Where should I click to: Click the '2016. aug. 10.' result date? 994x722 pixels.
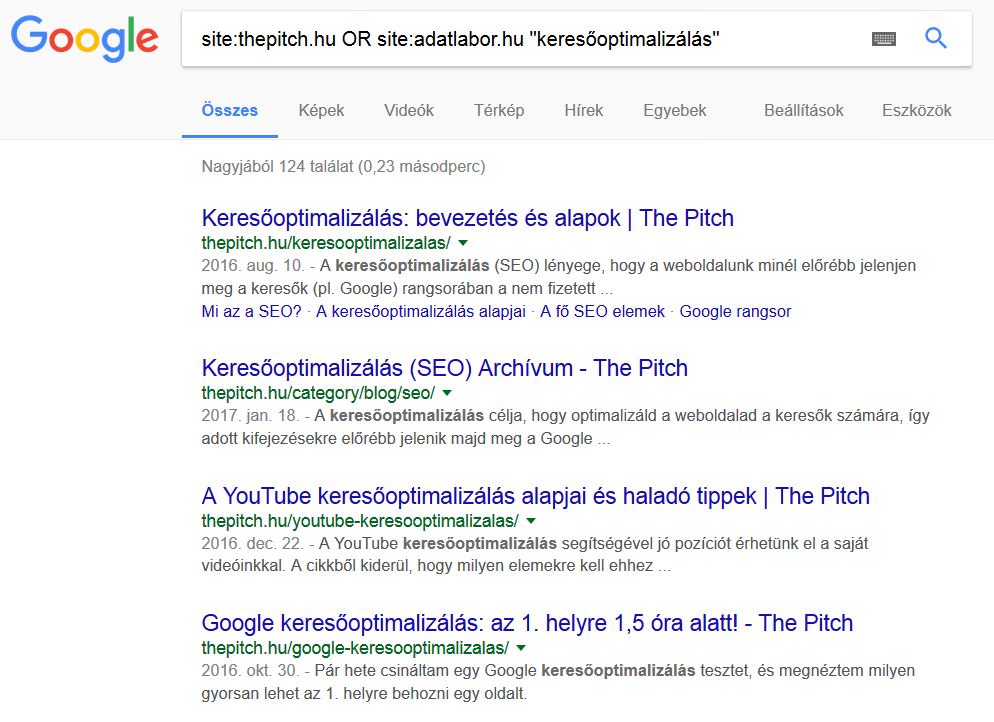pos(254,266)
